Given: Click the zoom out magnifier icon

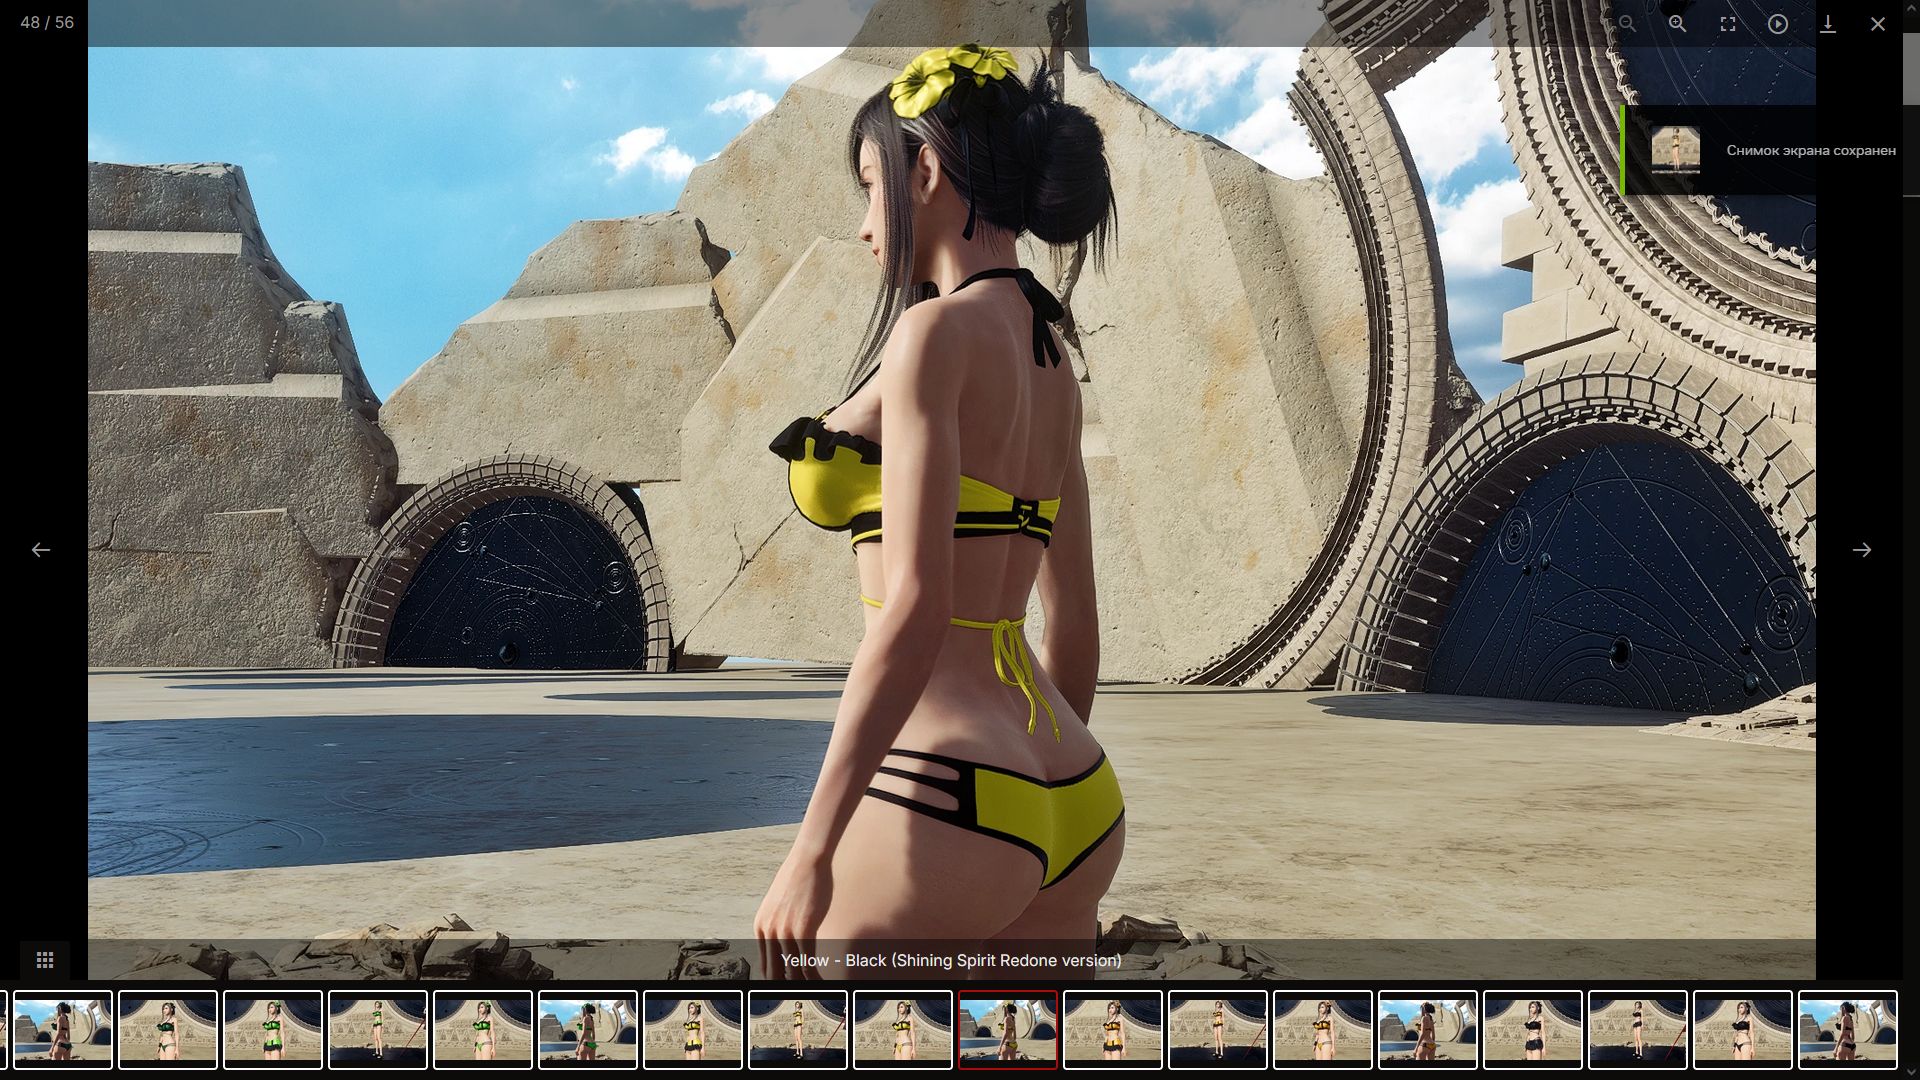Looking at the screenshot, I should tap(1627, 24).
